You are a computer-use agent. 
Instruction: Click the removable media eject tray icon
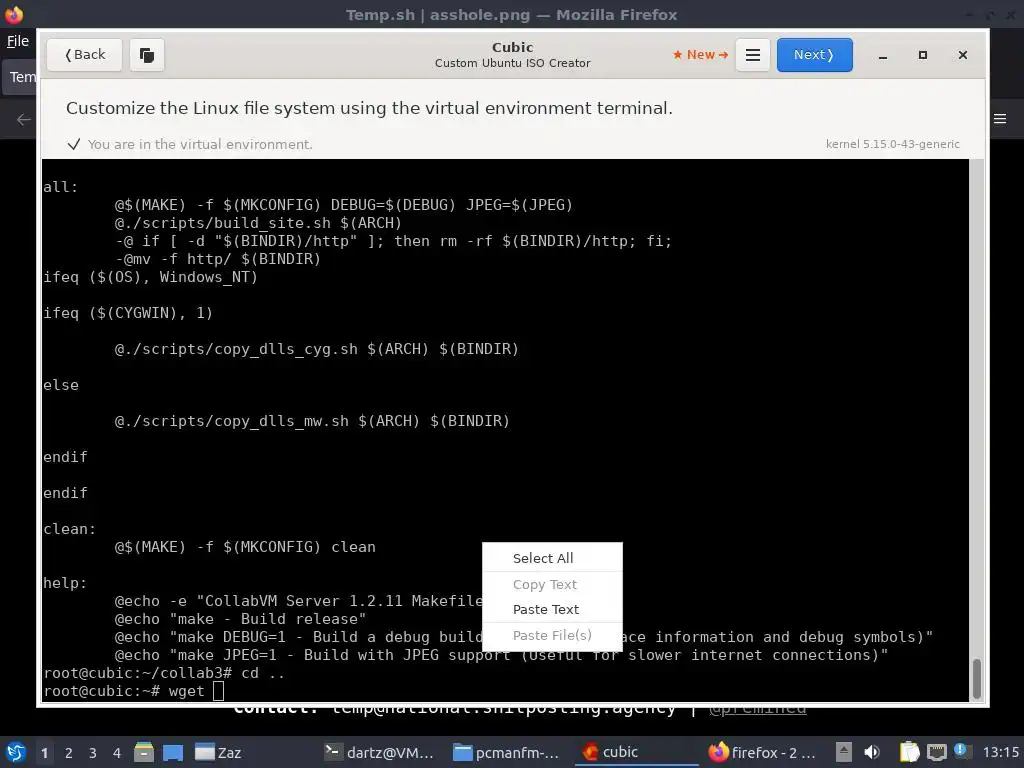(x=843, y=752)
